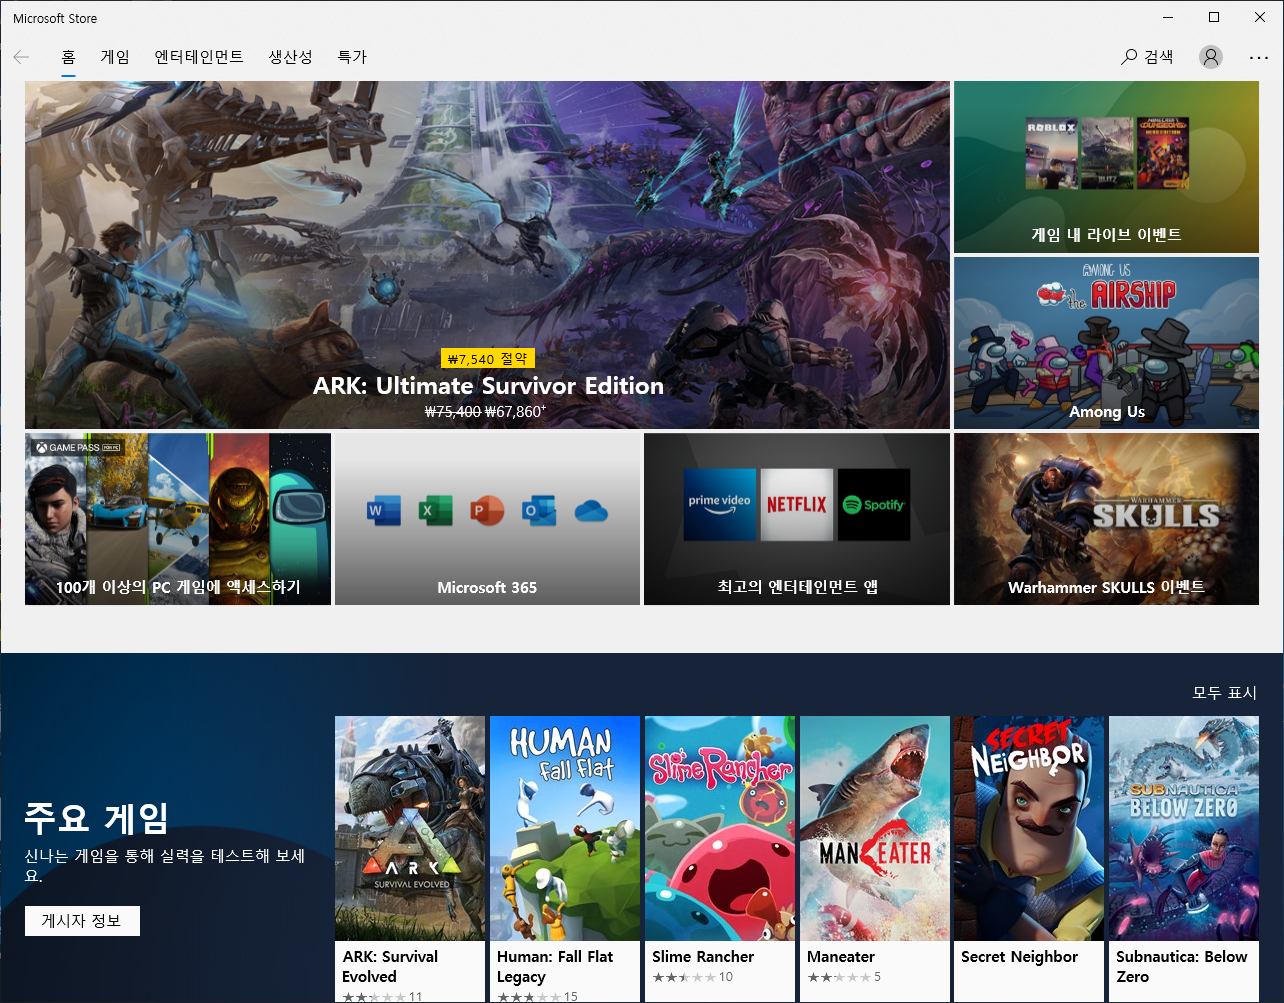Viewport: 1284px width, 1003px height.
Task: Click the ₩7,540 절약 savings badge
Action: click(488, 359)
